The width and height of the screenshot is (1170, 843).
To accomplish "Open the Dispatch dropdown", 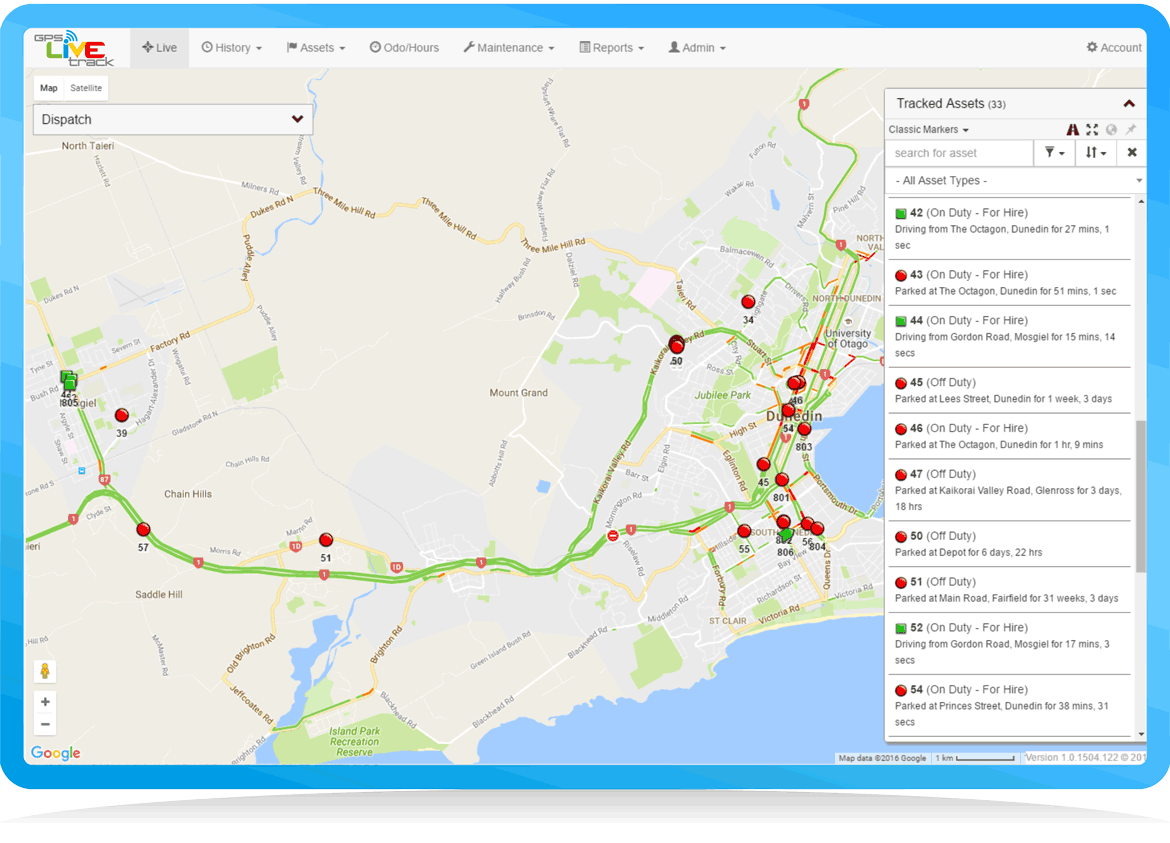I will tap(172, 119).
